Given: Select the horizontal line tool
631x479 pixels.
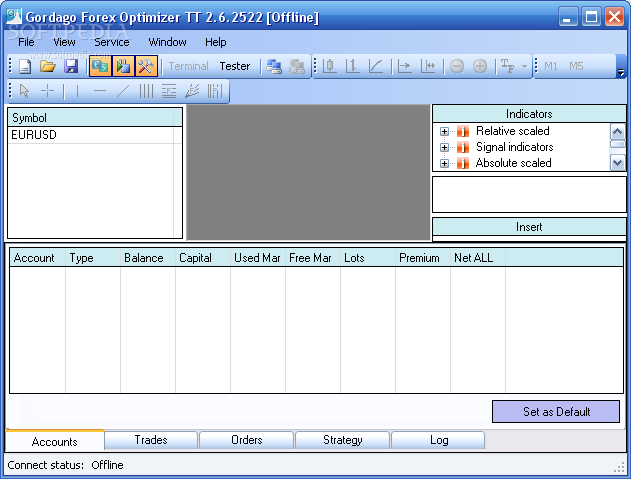Looking at the screenshot, I should 100,91.
